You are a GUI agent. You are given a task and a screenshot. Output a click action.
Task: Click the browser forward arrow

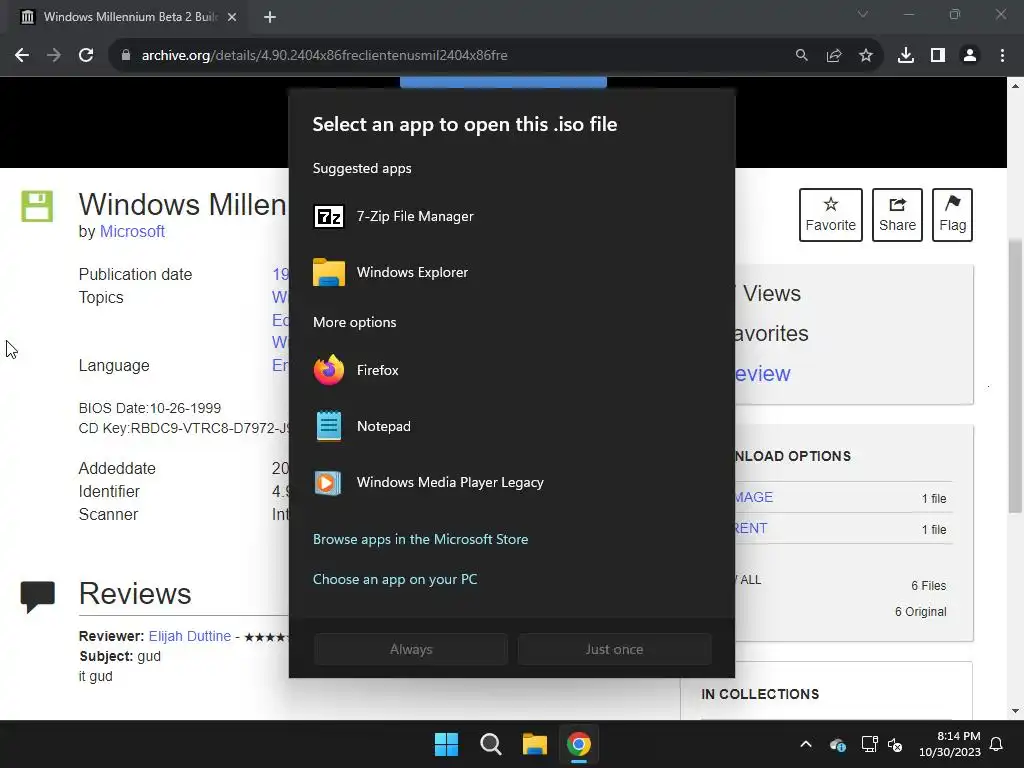(54, 56)
